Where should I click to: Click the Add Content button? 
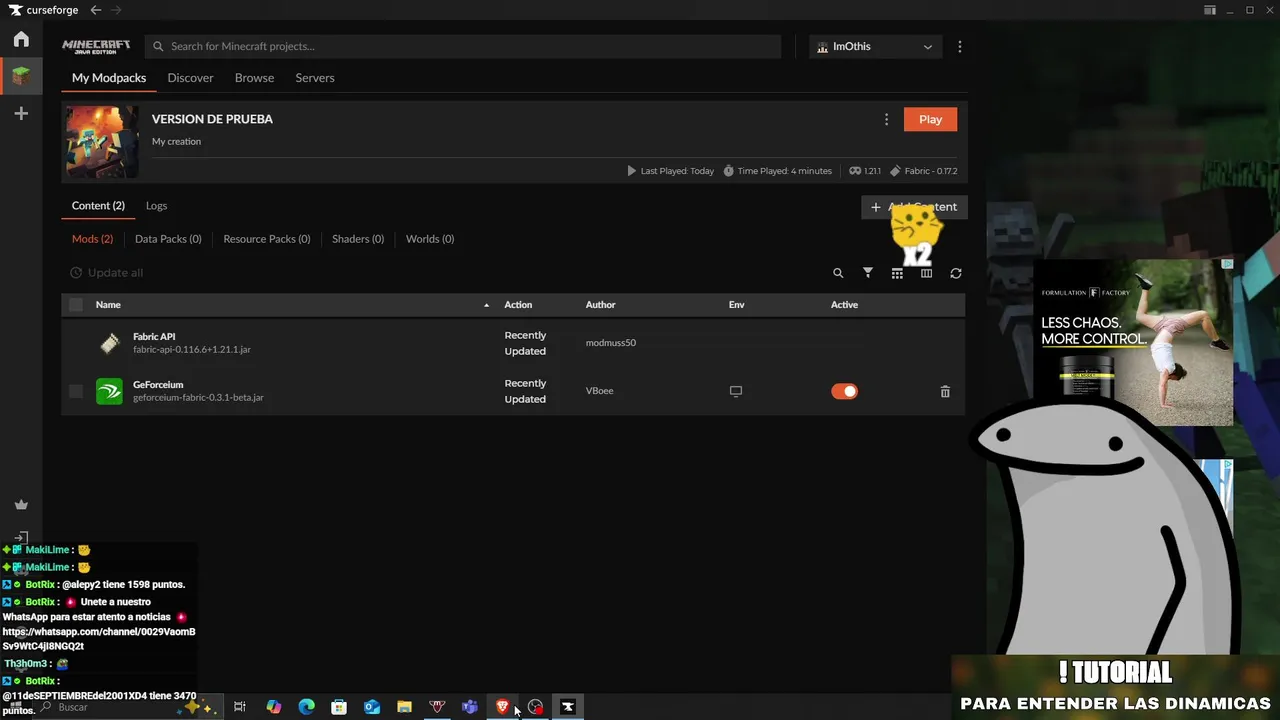(x=914, y=207)
